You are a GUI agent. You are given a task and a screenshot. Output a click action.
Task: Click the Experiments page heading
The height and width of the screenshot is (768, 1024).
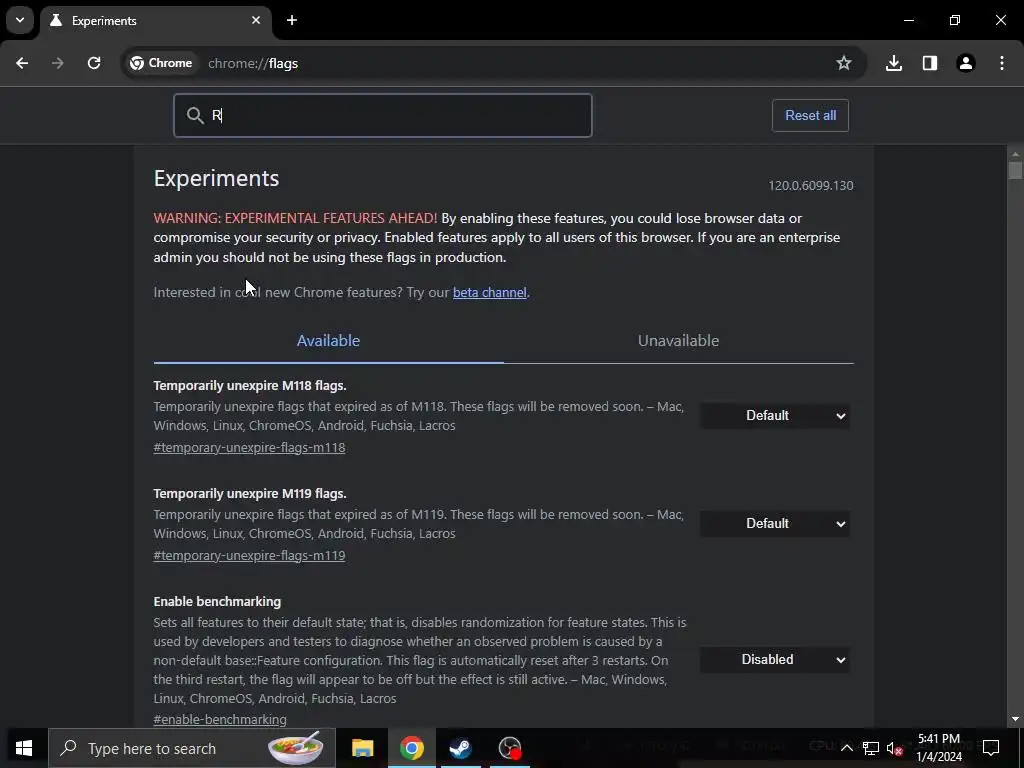coord(216,178)
